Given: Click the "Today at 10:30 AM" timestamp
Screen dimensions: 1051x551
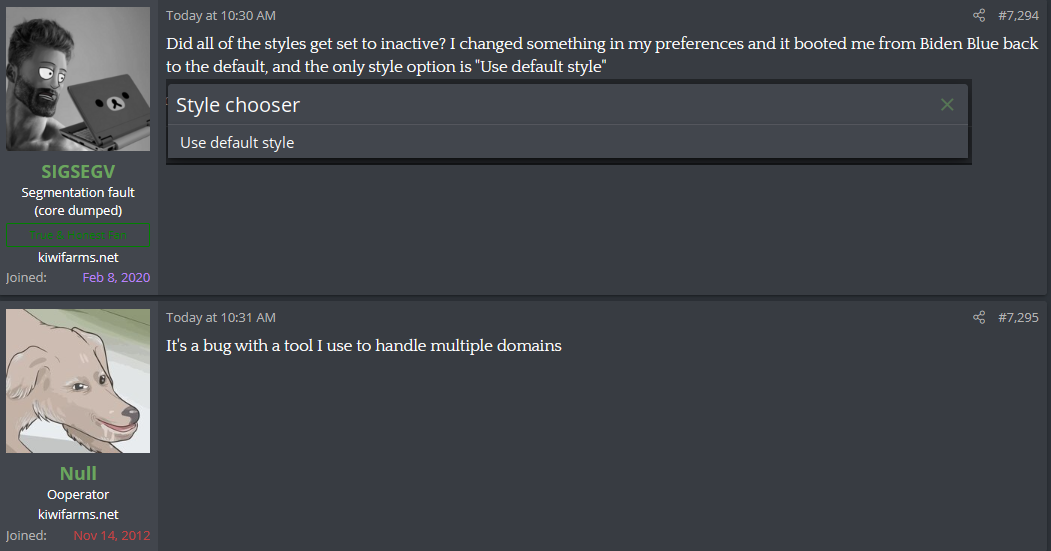Looking at the screenshot, I should [x=221, y=16].
